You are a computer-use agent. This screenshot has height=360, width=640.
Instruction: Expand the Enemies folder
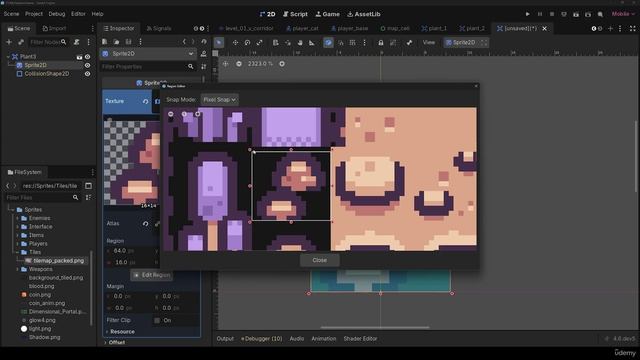tap(17, 218)
